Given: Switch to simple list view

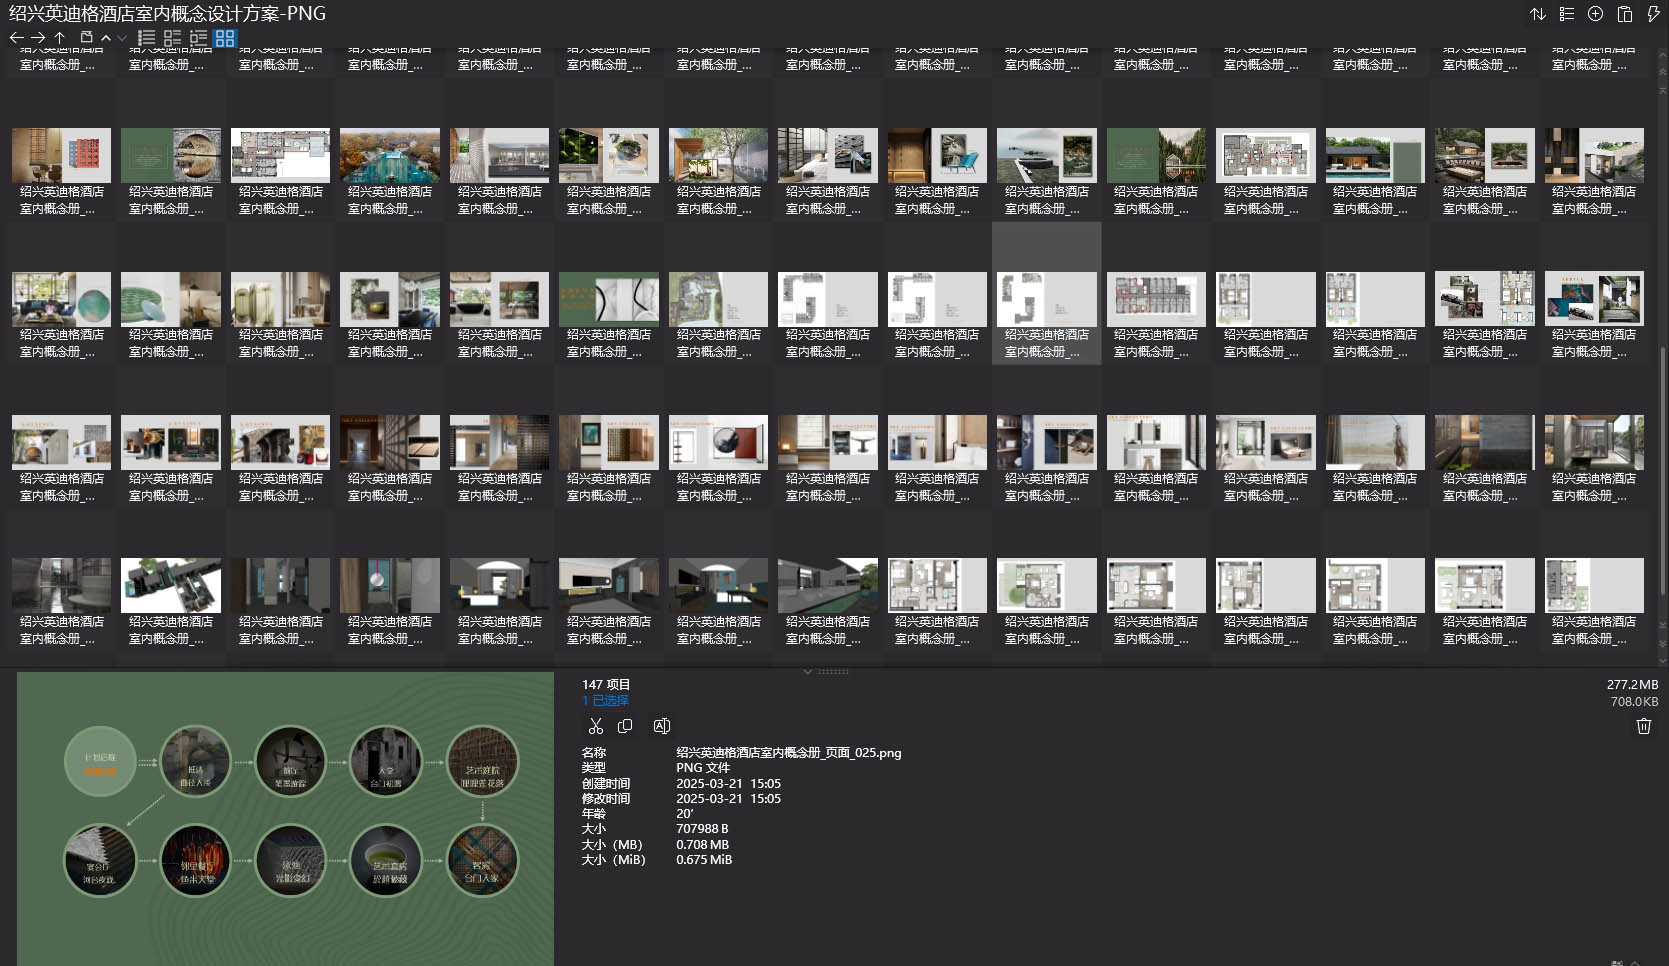Looking at the screenshot, I should click(146, 38).
